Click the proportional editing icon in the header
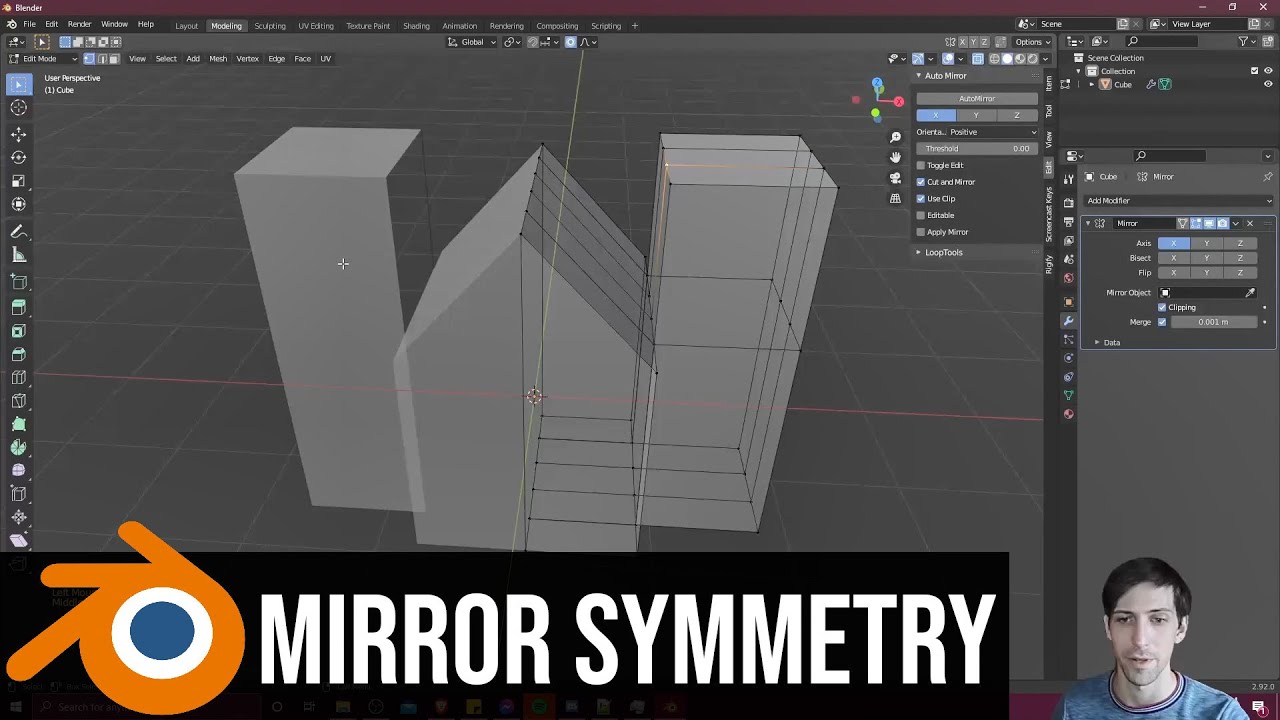 tap(570, 42)
